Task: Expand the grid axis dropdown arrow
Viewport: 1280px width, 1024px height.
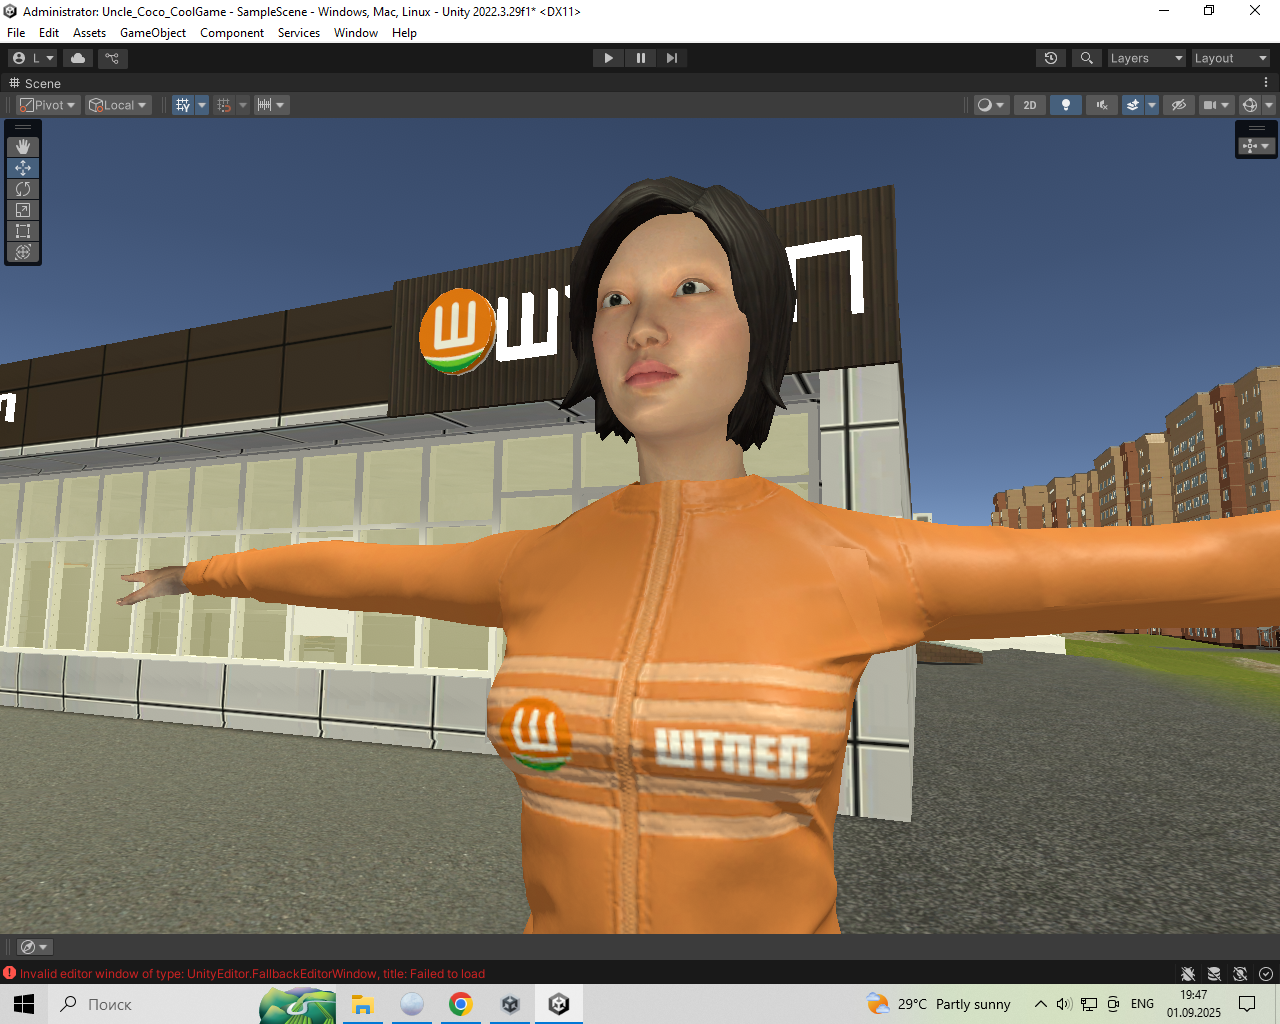Action: pos(202,105)
